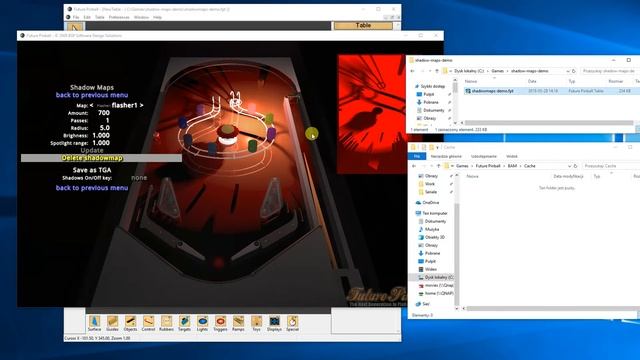The image size is (640, 360).
Task: Select the Objects tool in editor toolbar
Action: (130, 323)
